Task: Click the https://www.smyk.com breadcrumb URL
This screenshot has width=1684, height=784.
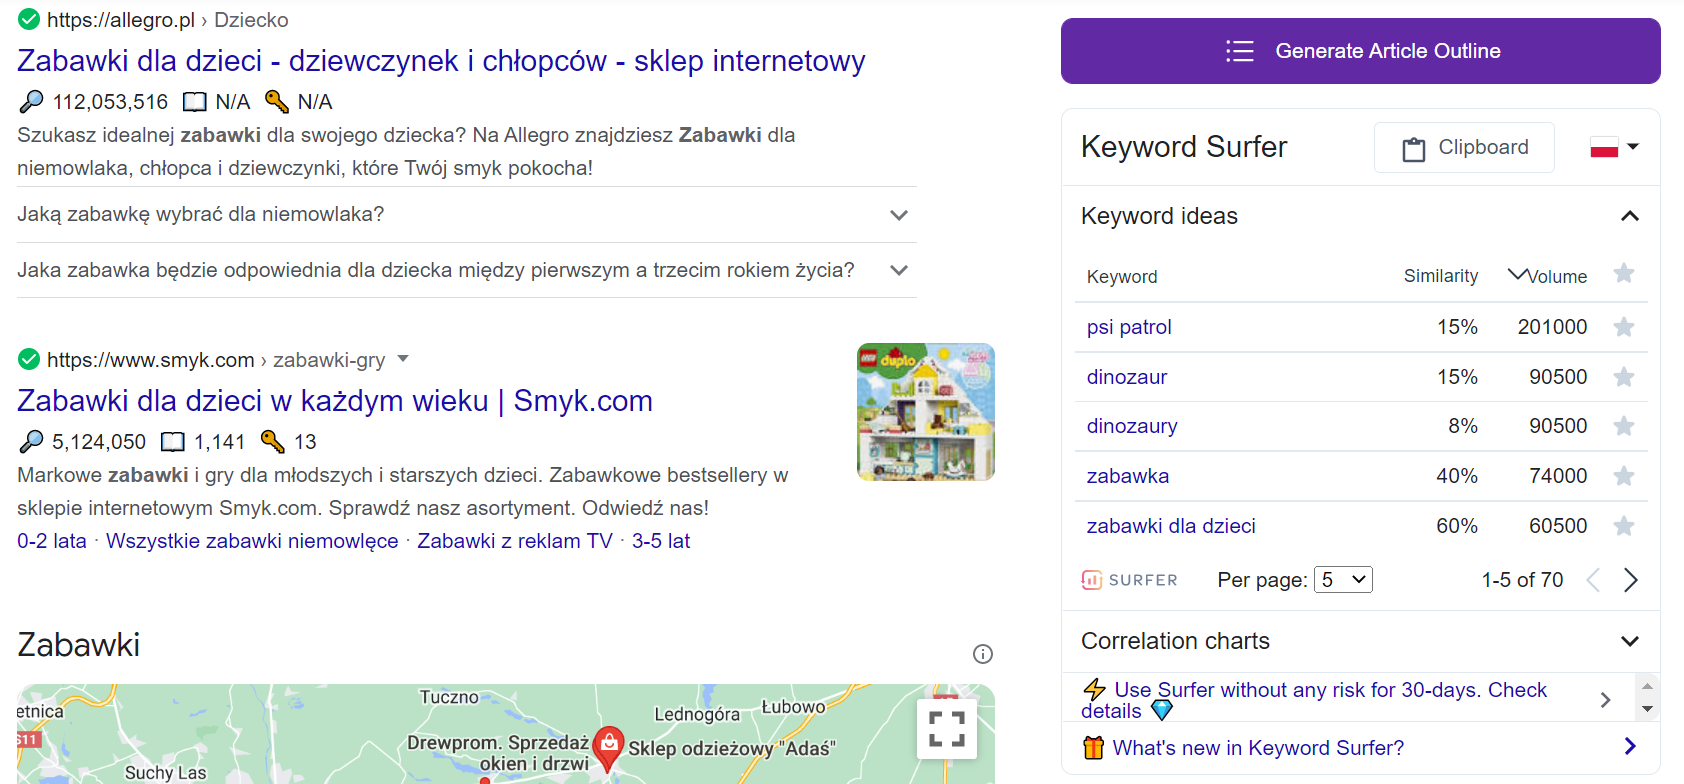Action: pyautogui.click(x=150, y=360)
